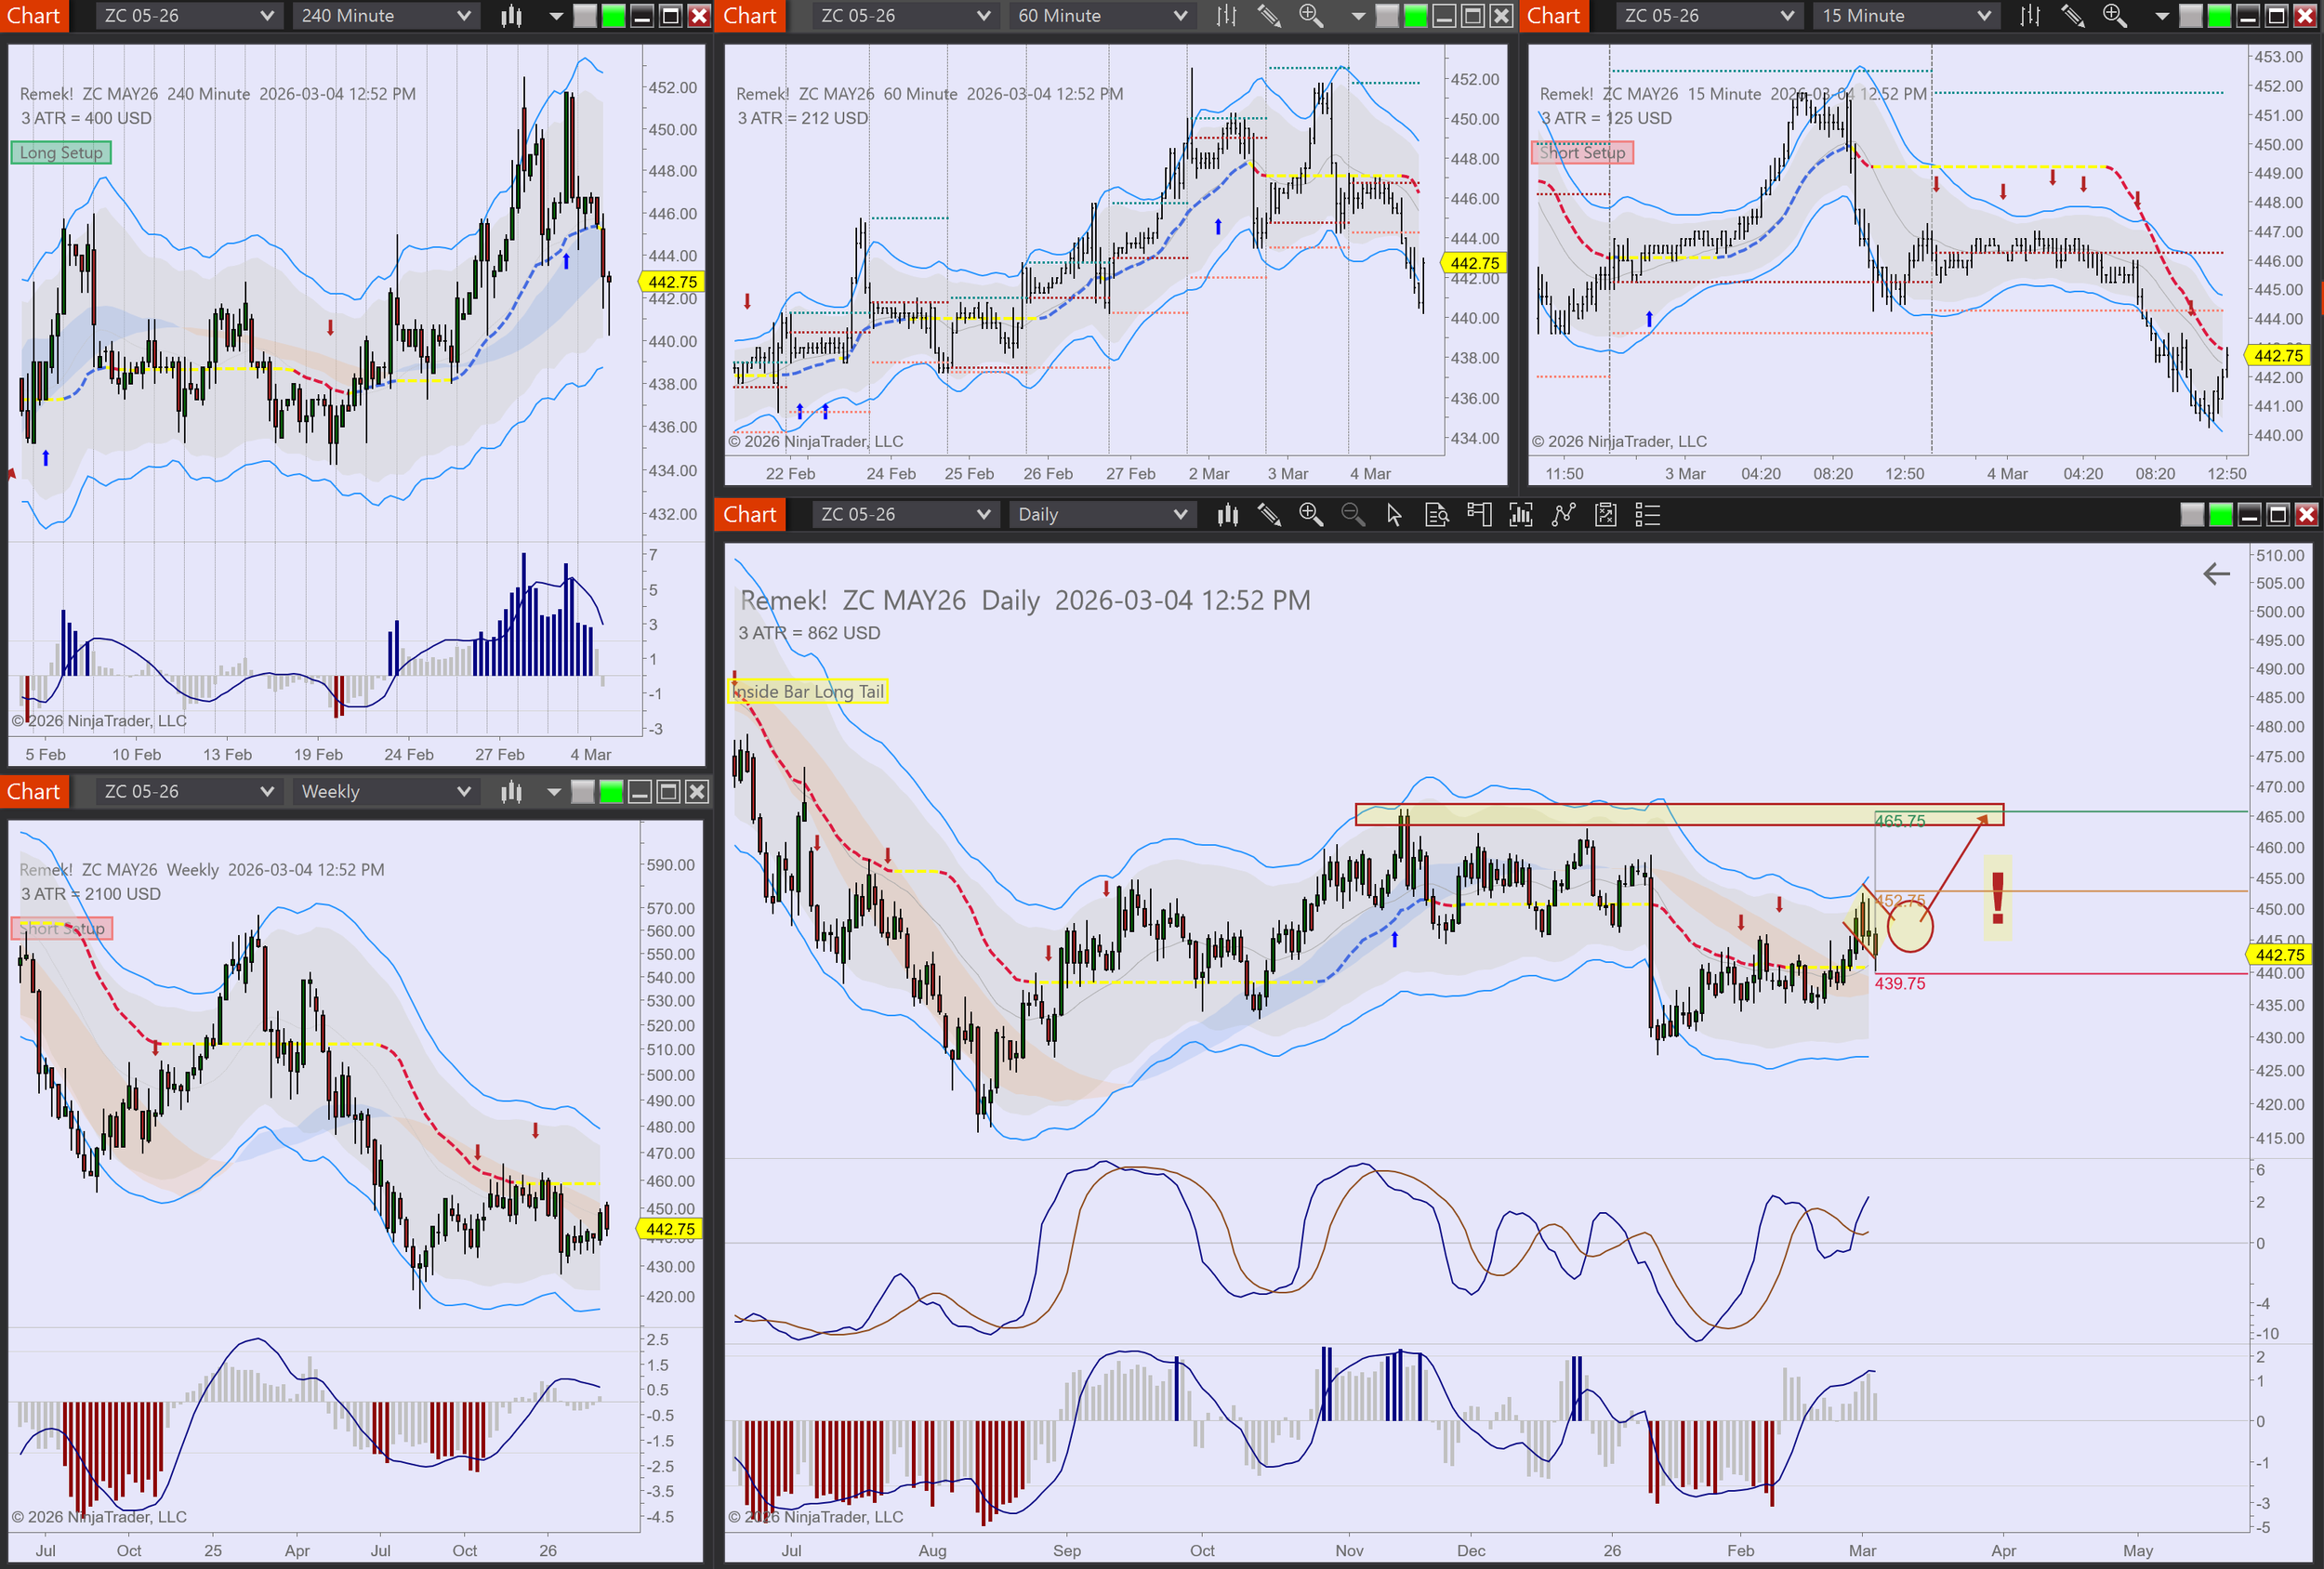
Task: Select Drawing Tools pencil on Daily chart
Action: pyautogui.click(x=1269, y=515)
